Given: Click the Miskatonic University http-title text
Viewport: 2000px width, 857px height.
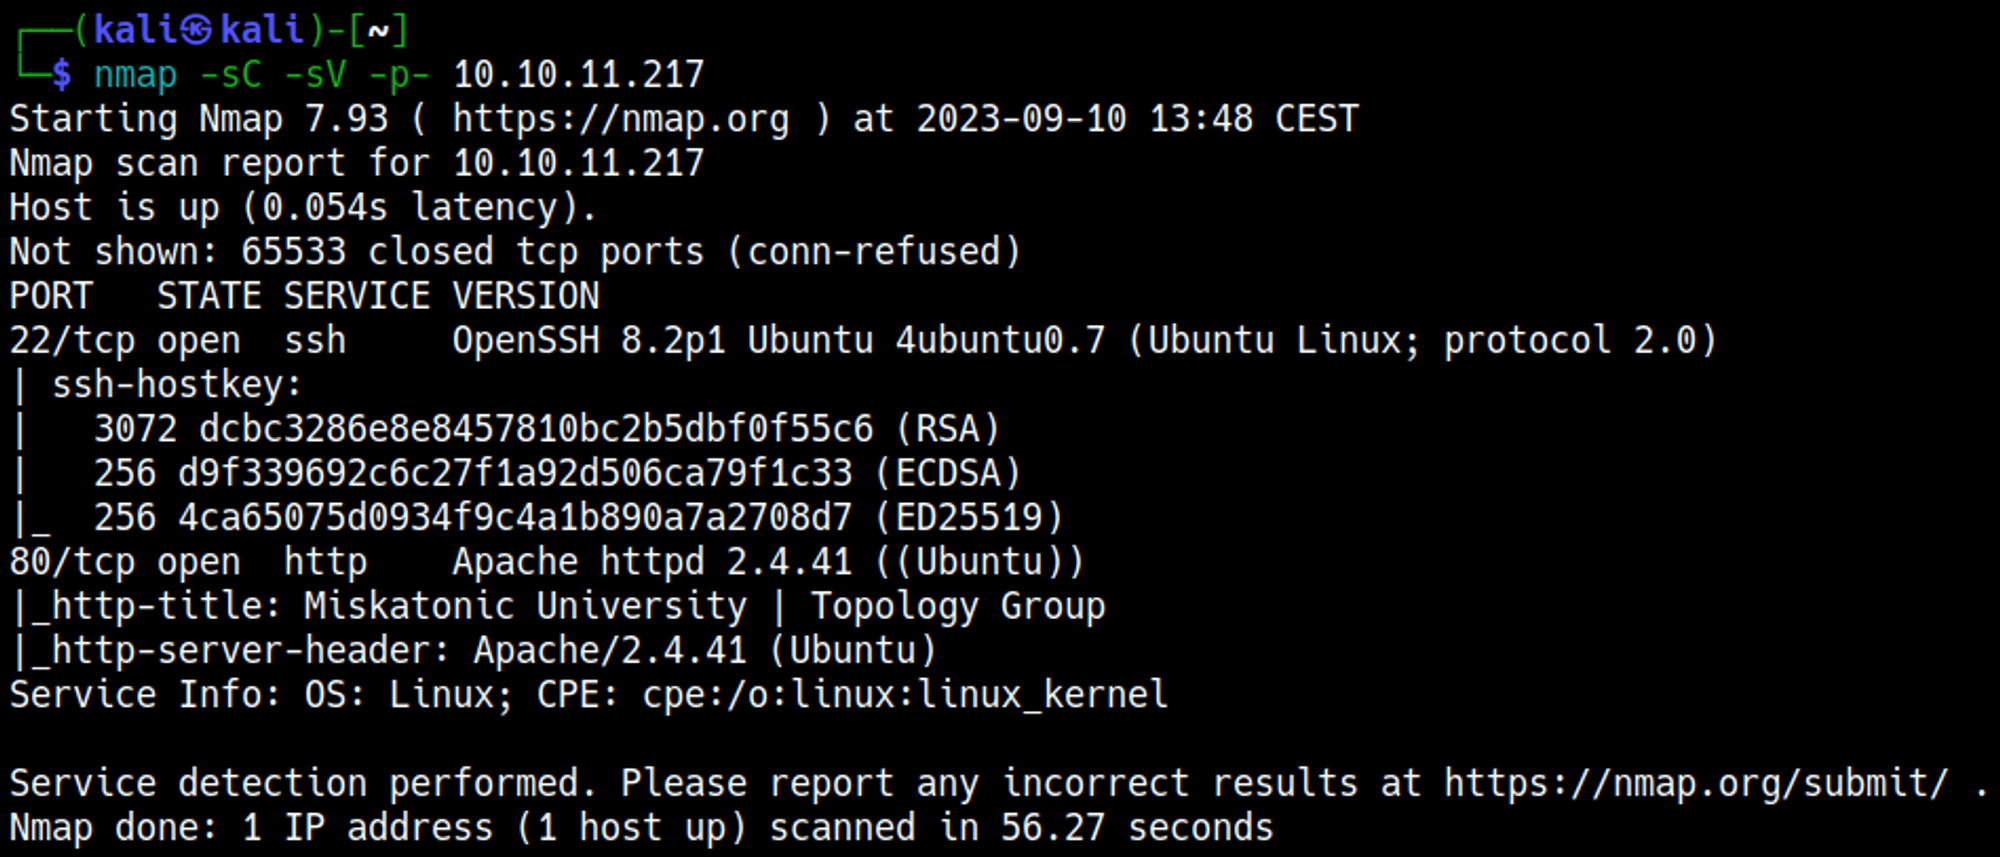Looking at the screenshot, I should coord(525,606).
